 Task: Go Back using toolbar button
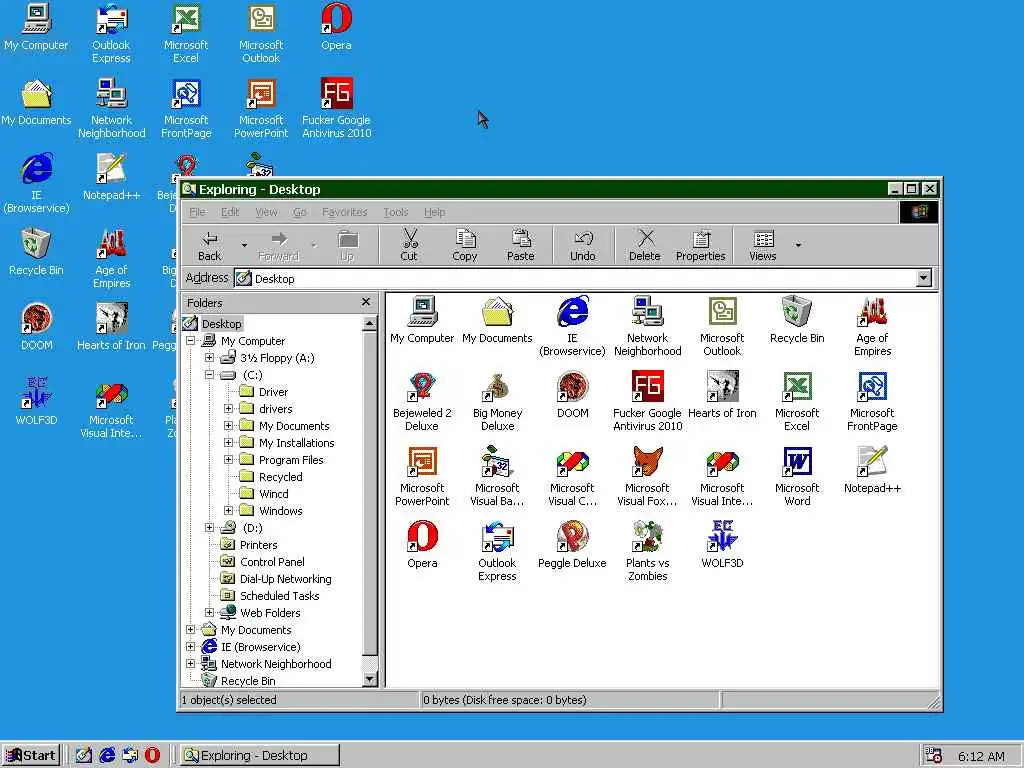(210, 245)
